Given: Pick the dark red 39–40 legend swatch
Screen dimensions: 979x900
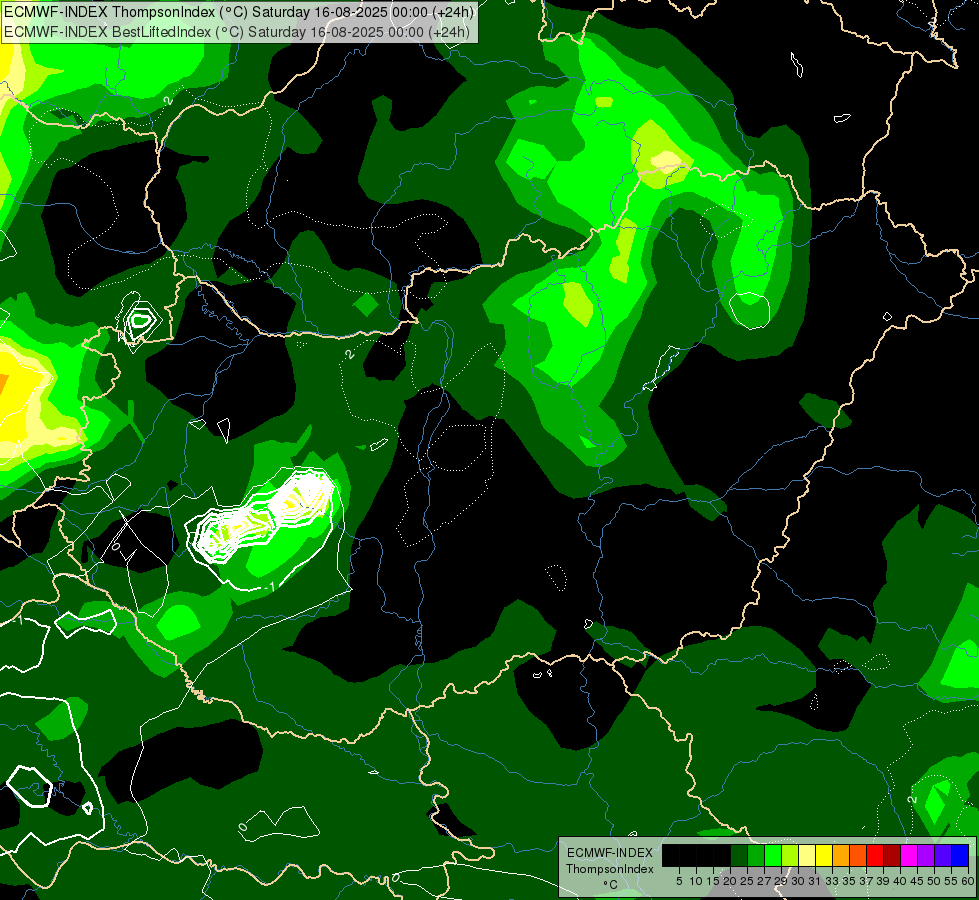Looking at the screenshot, I should click(x=892, y=855).
